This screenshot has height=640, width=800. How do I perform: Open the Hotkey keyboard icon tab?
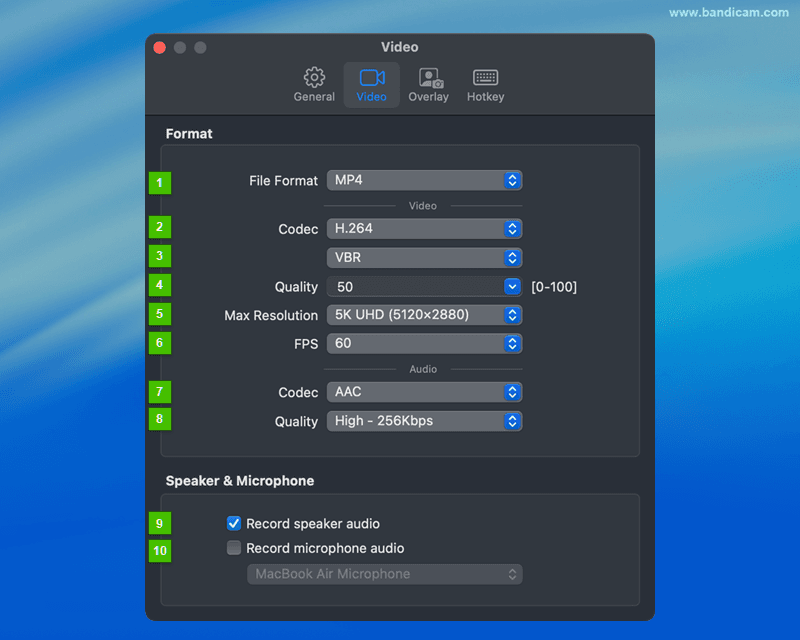485,78
